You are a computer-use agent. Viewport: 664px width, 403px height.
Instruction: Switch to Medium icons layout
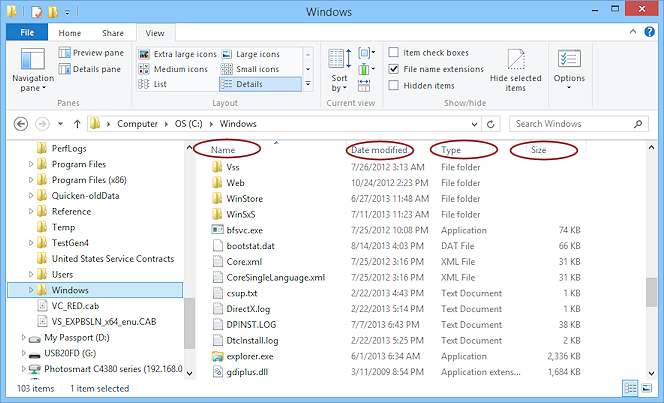point(173,69)
